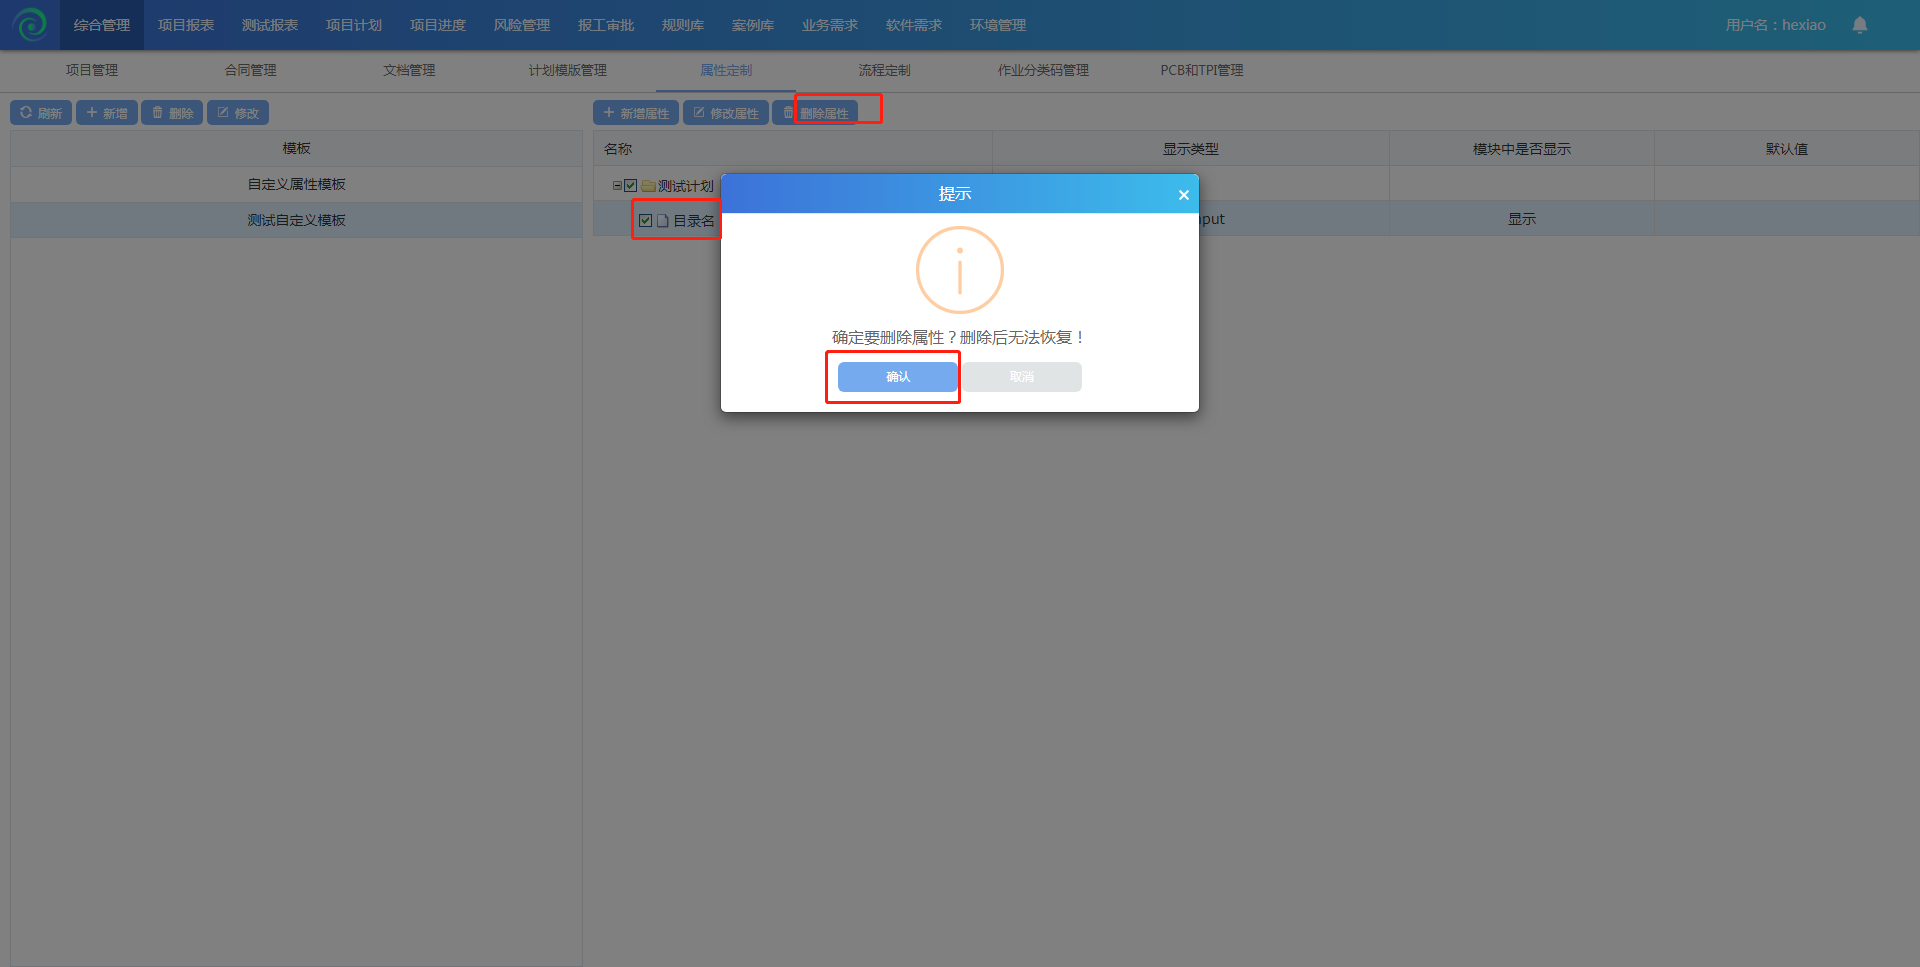Switch to the 合同管理 tab
1920x967 pixels.
click(x=251, y=70)
